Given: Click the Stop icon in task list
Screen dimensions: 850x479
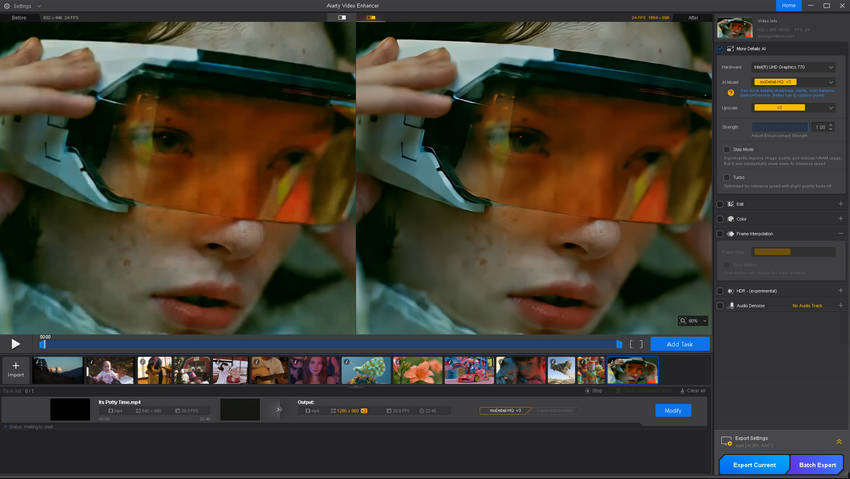Looking at the screenshot, I should point(588,391).
